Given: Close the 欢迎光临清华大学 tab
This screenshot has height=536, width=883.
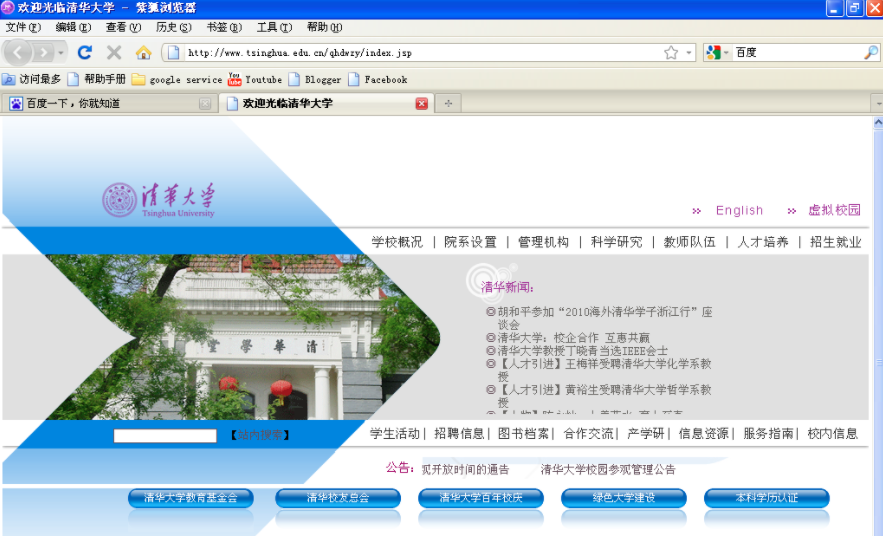Looking at the screenshot, I should [x=421, y=104].
